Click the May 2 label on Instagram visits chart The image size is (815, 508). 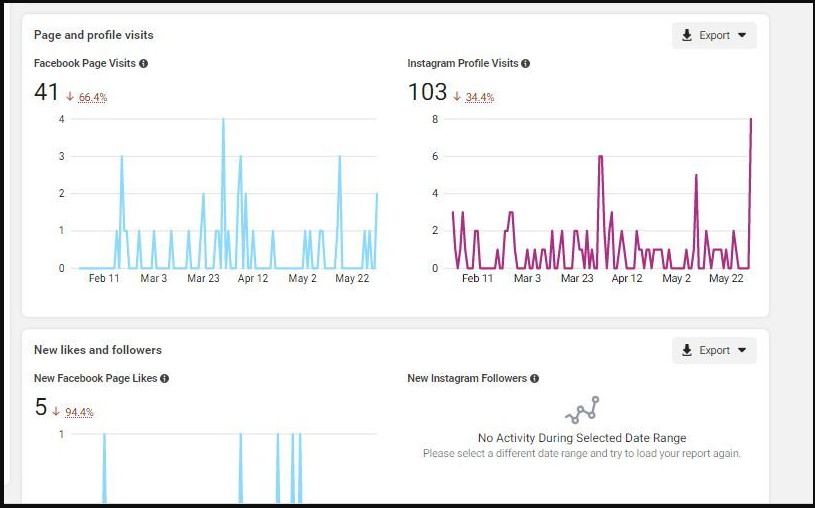point(676,278)
